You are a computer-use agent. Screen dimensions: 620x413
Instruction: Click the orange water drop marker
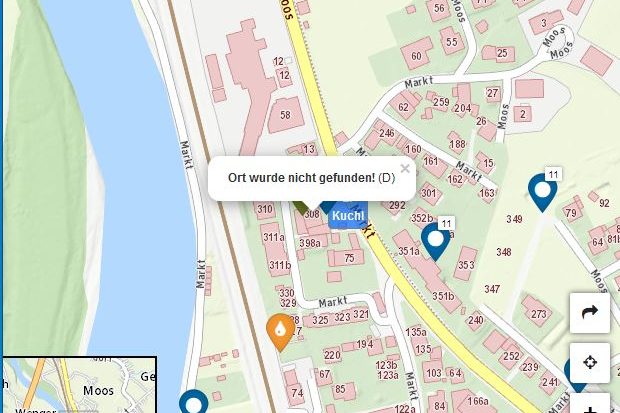(x=280, y=332)
